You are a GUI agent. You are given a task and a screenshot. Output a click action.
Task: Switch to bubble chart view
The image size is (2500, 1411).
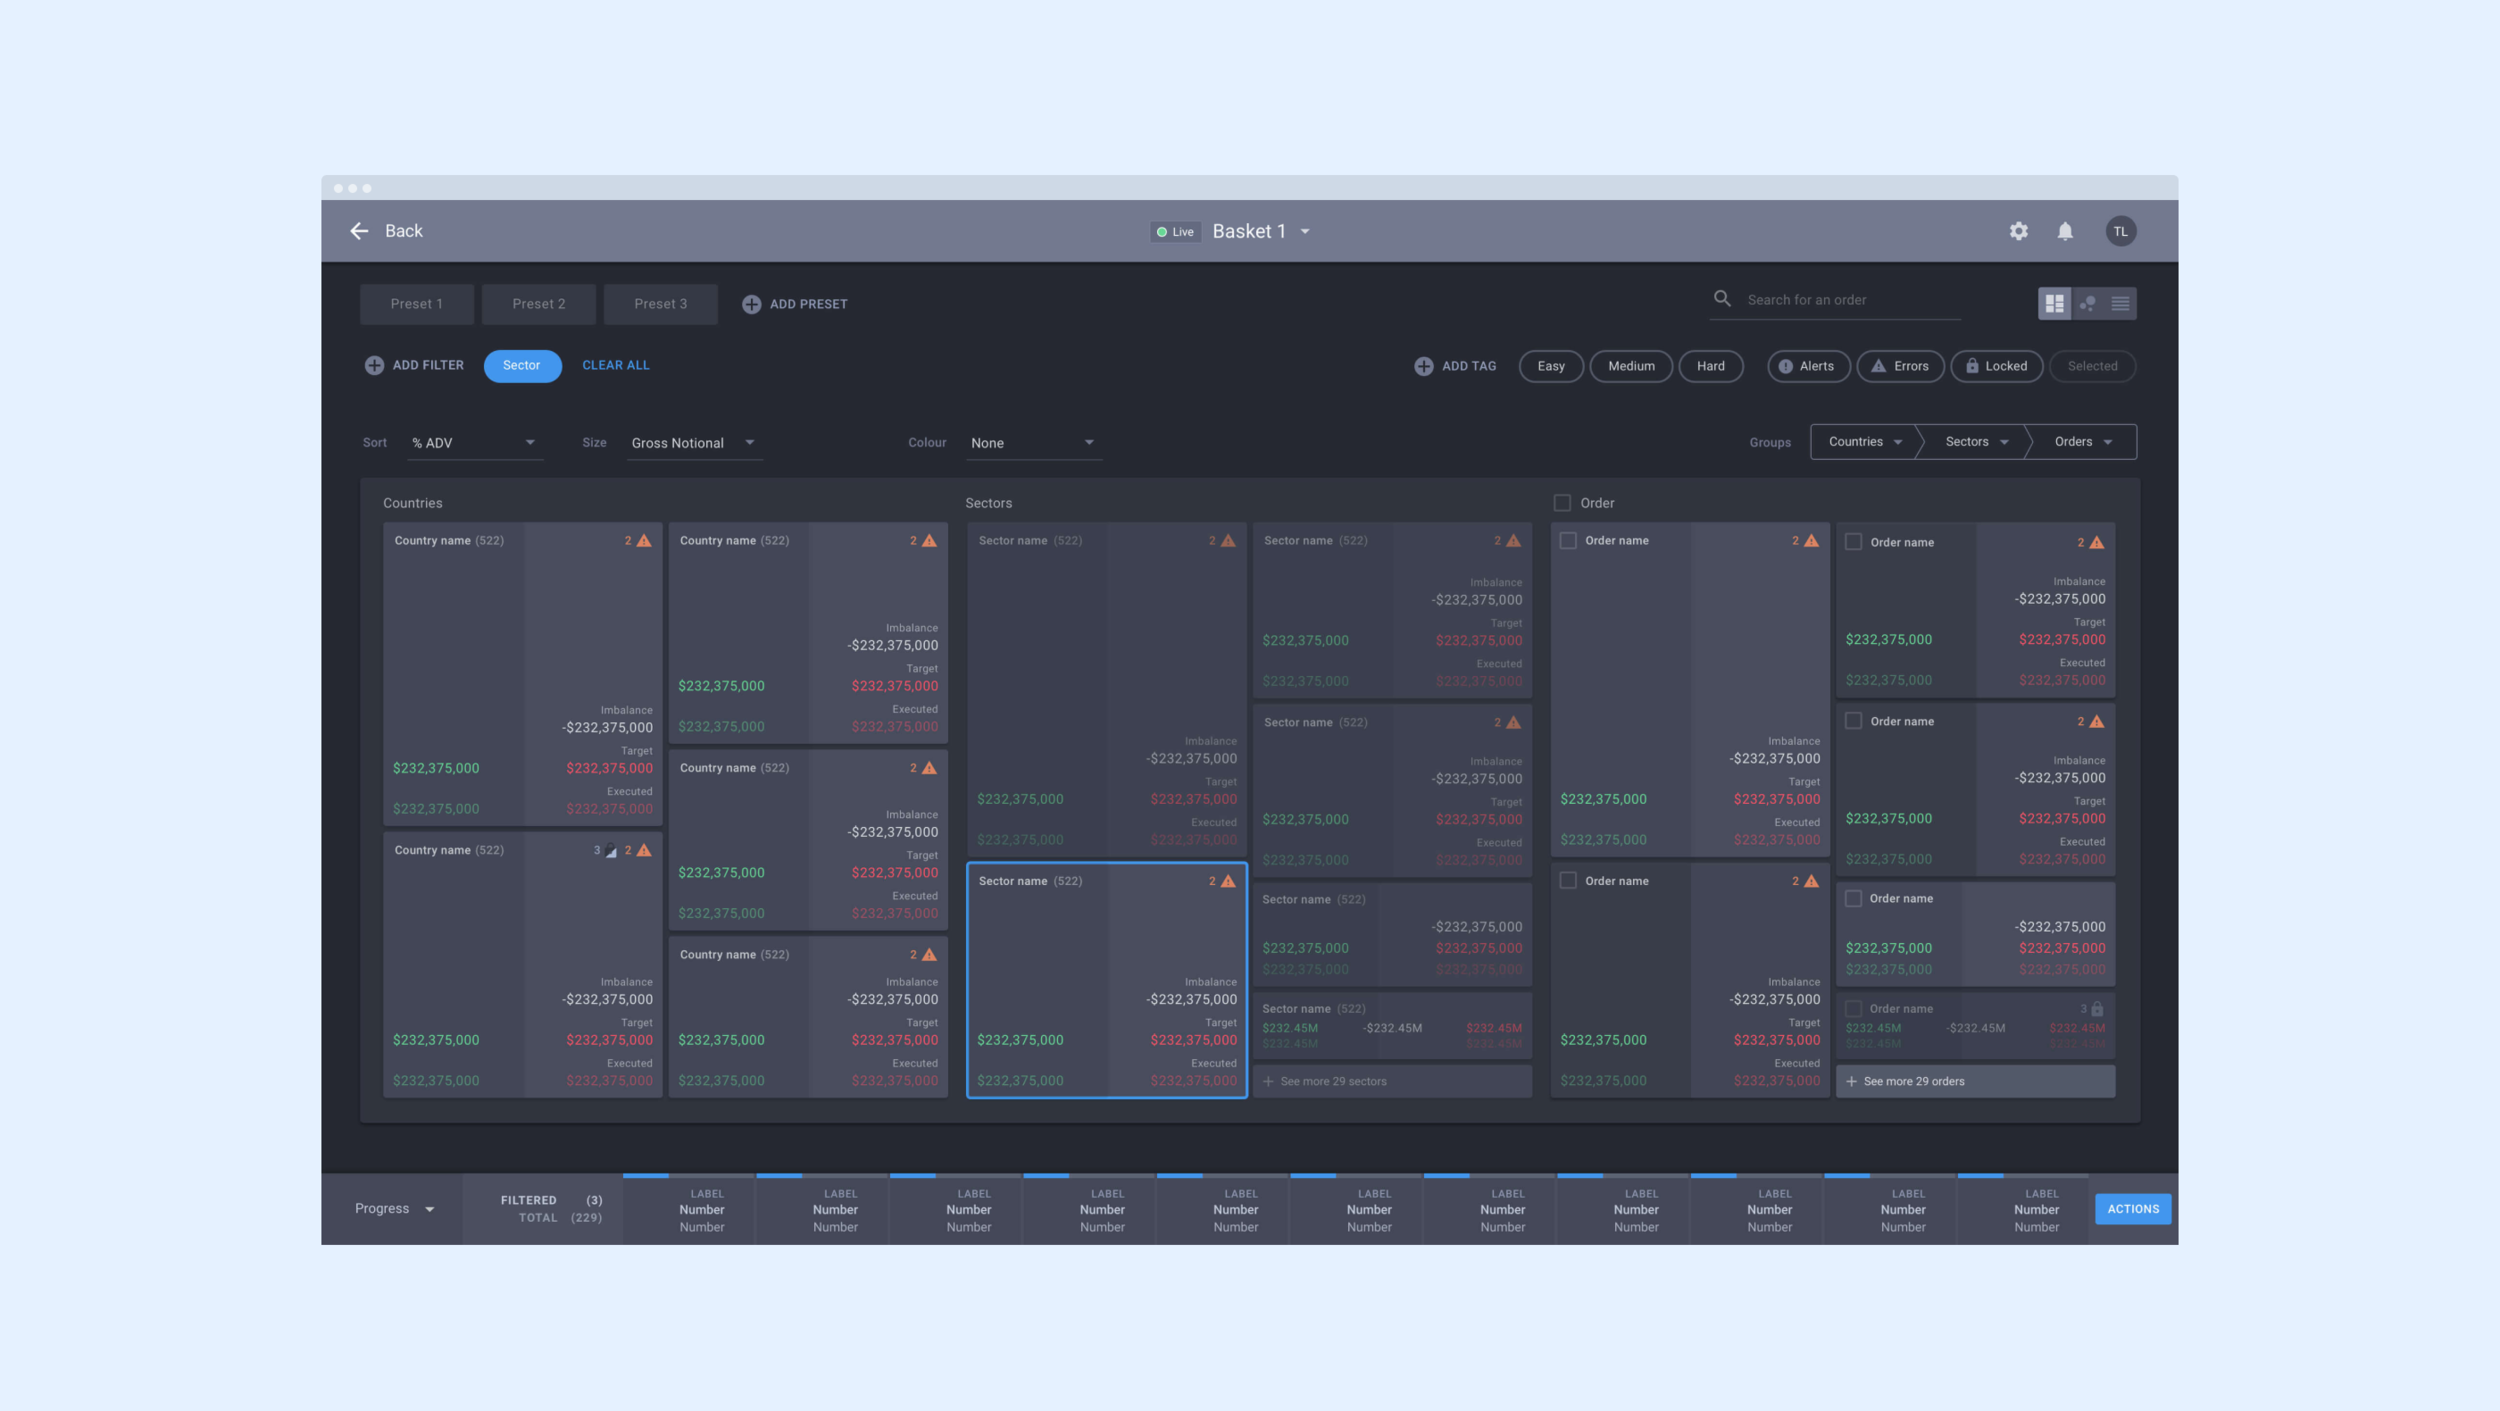point(2087,304)
